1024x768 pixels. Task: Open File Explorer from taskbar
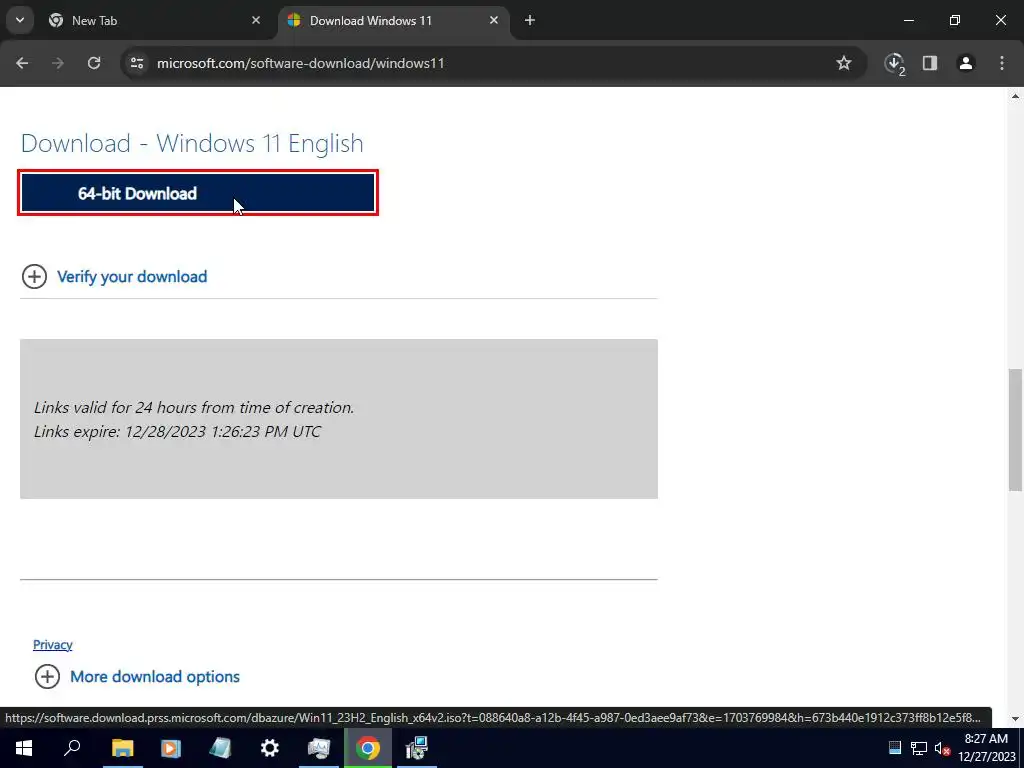pos(122,748)
